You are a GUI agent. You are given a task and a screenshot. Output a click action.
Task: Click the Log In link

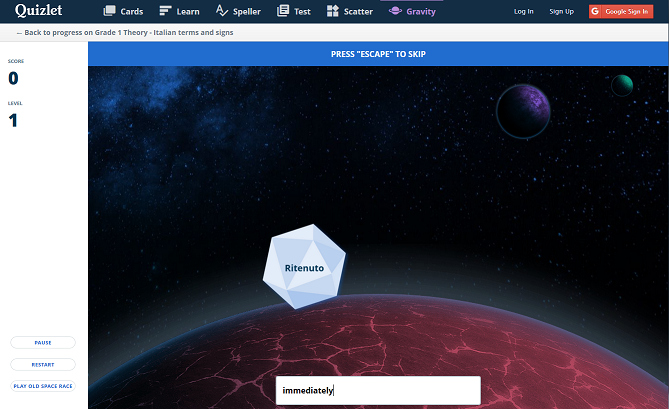[x=524, y=12]
